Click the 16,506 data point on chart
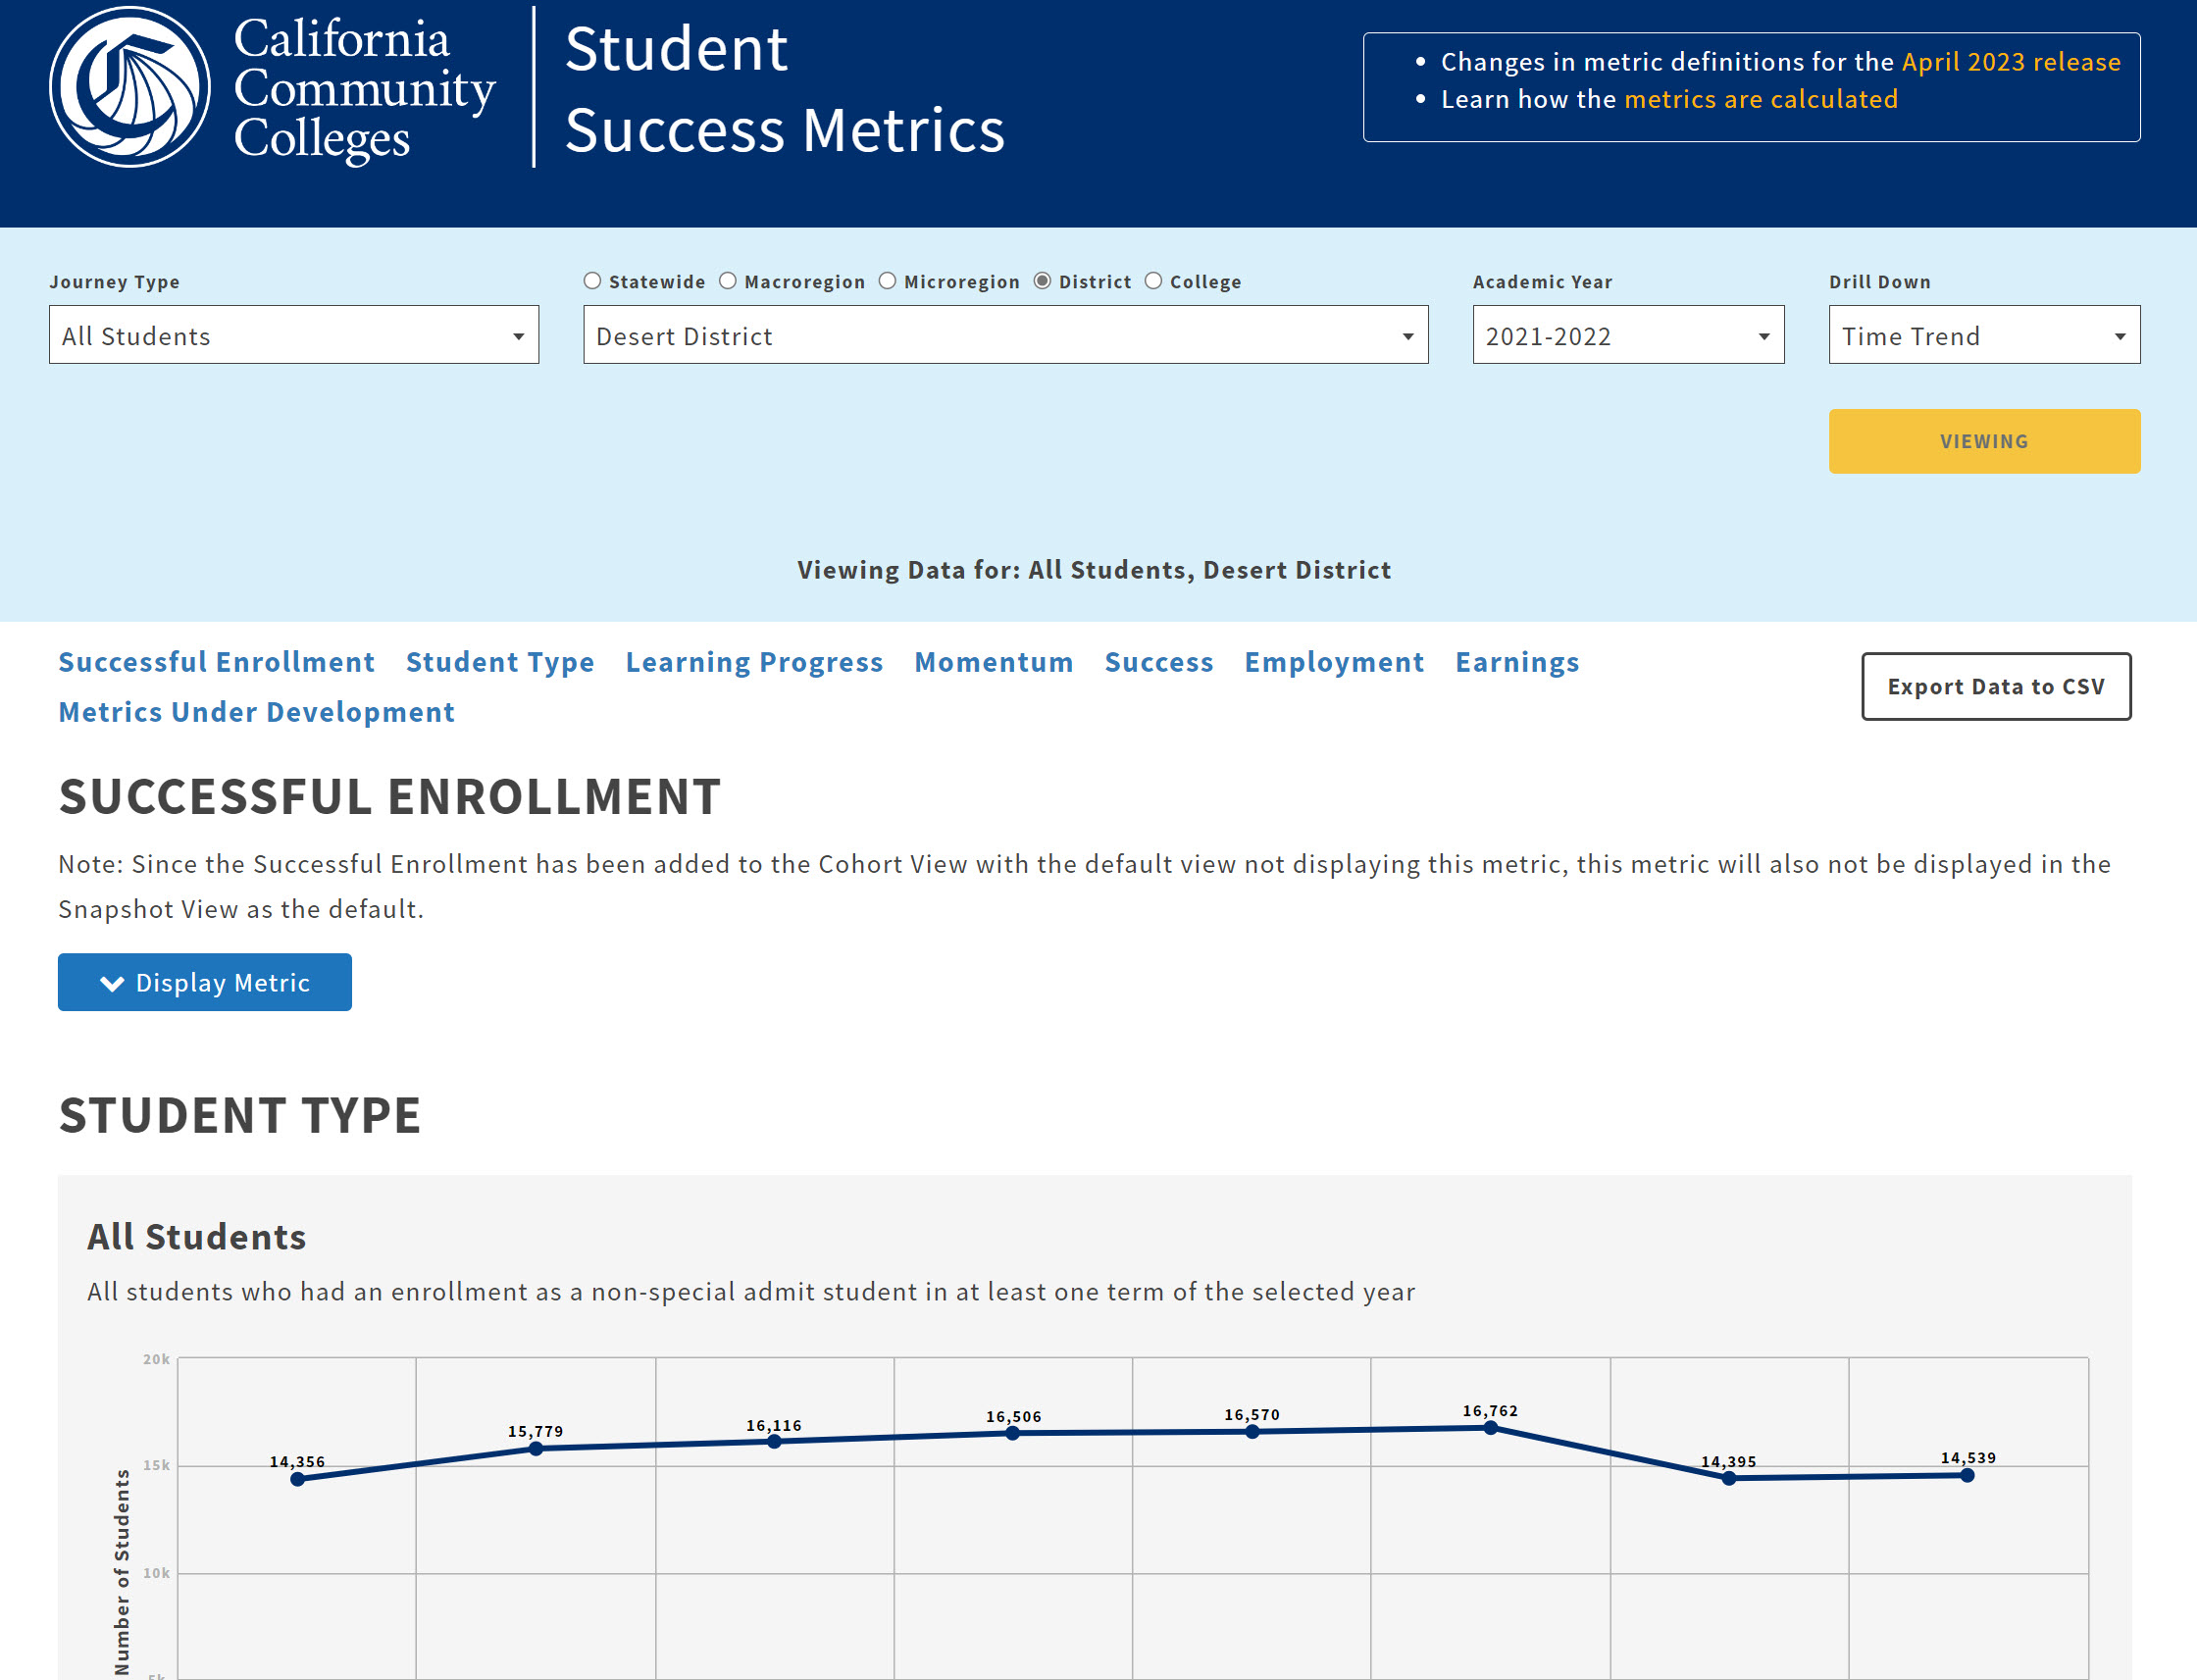 [1012, 1433]
